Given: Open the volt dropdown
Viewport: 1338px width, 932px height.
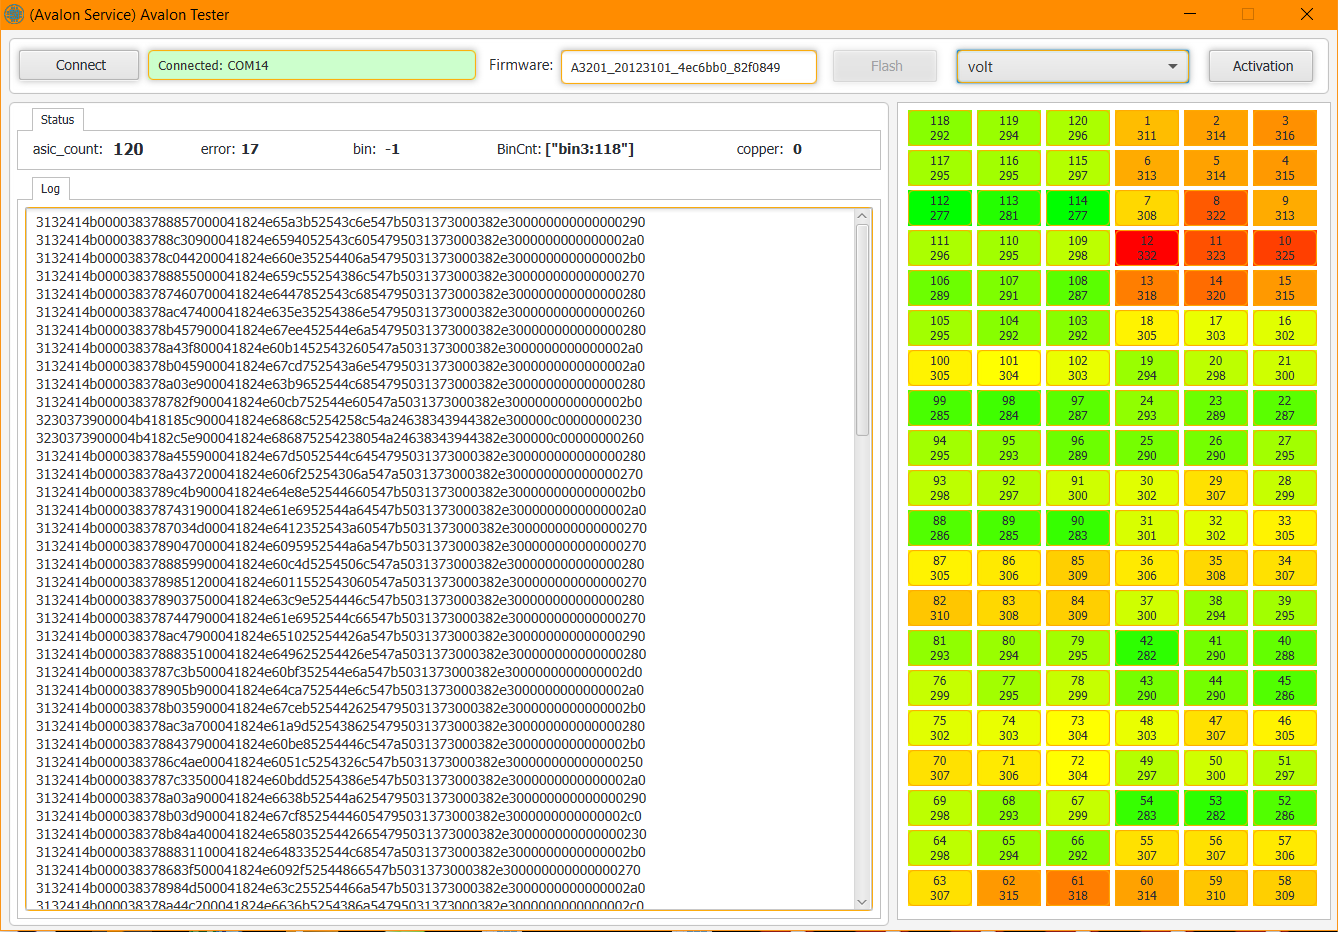Looking at the screenshot, I should click(x=1073, y=66).
